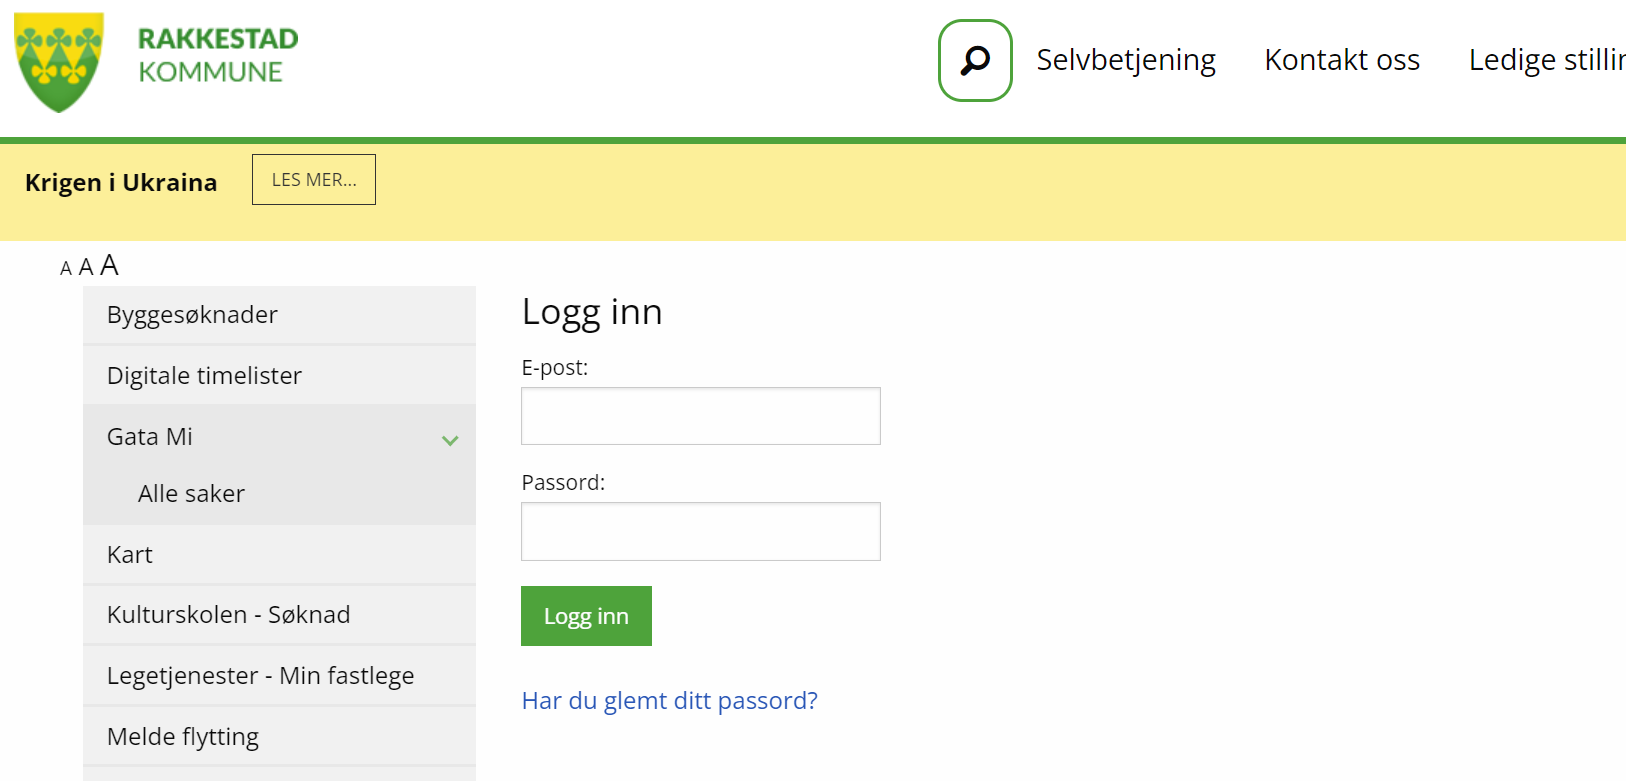
Task: Open Selvbetjening in the top menu
Action: [x=1125, y=60]
